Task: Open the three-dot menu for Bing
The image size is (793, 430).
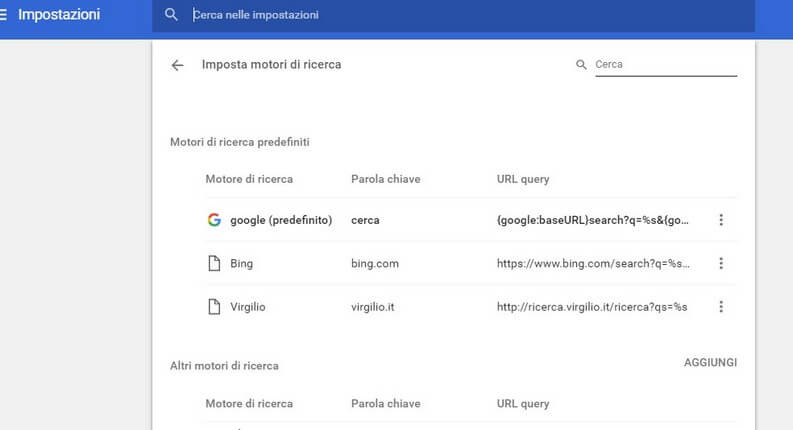Action: (x=721, y=263)
